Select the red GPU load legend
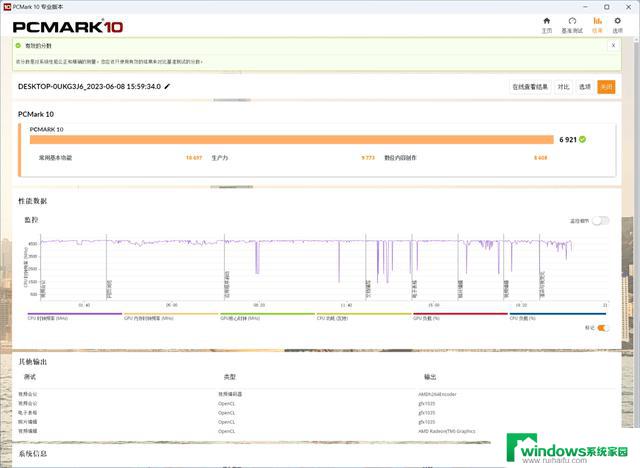 (x=460, y=316)
